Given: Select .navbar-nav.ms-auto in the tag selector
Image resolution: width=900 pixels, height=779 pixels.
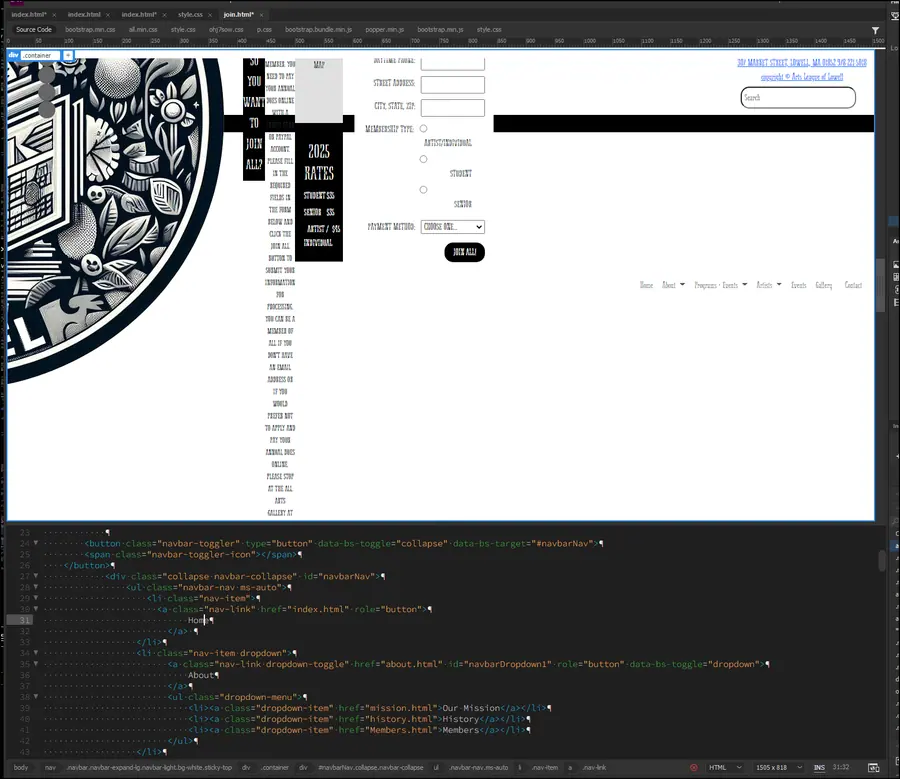Looking at the screenshot, I should [x=478, y=768].
